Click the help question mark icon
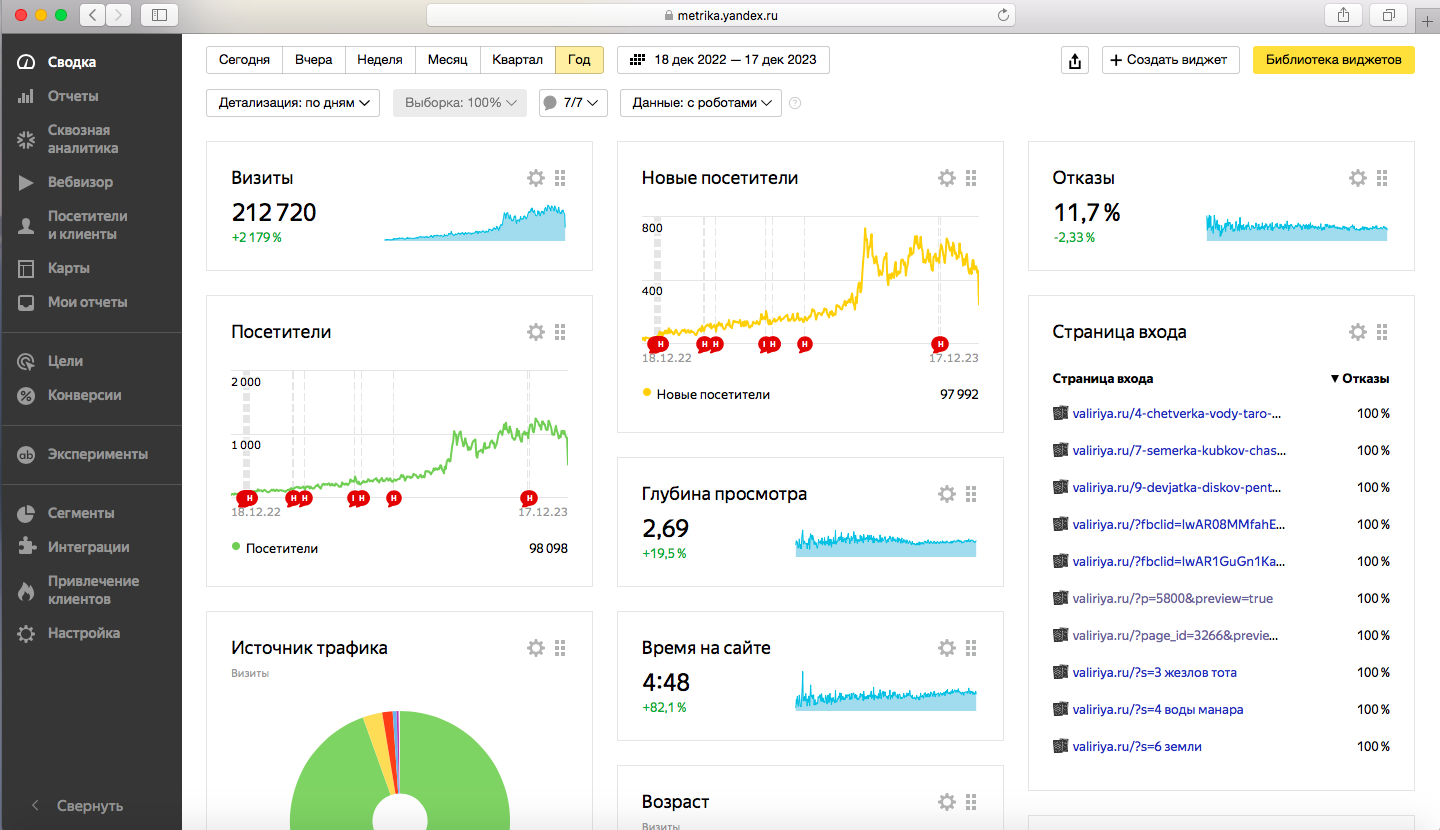This screenshot has height=830, width=1440. click(x=795, y=103)
